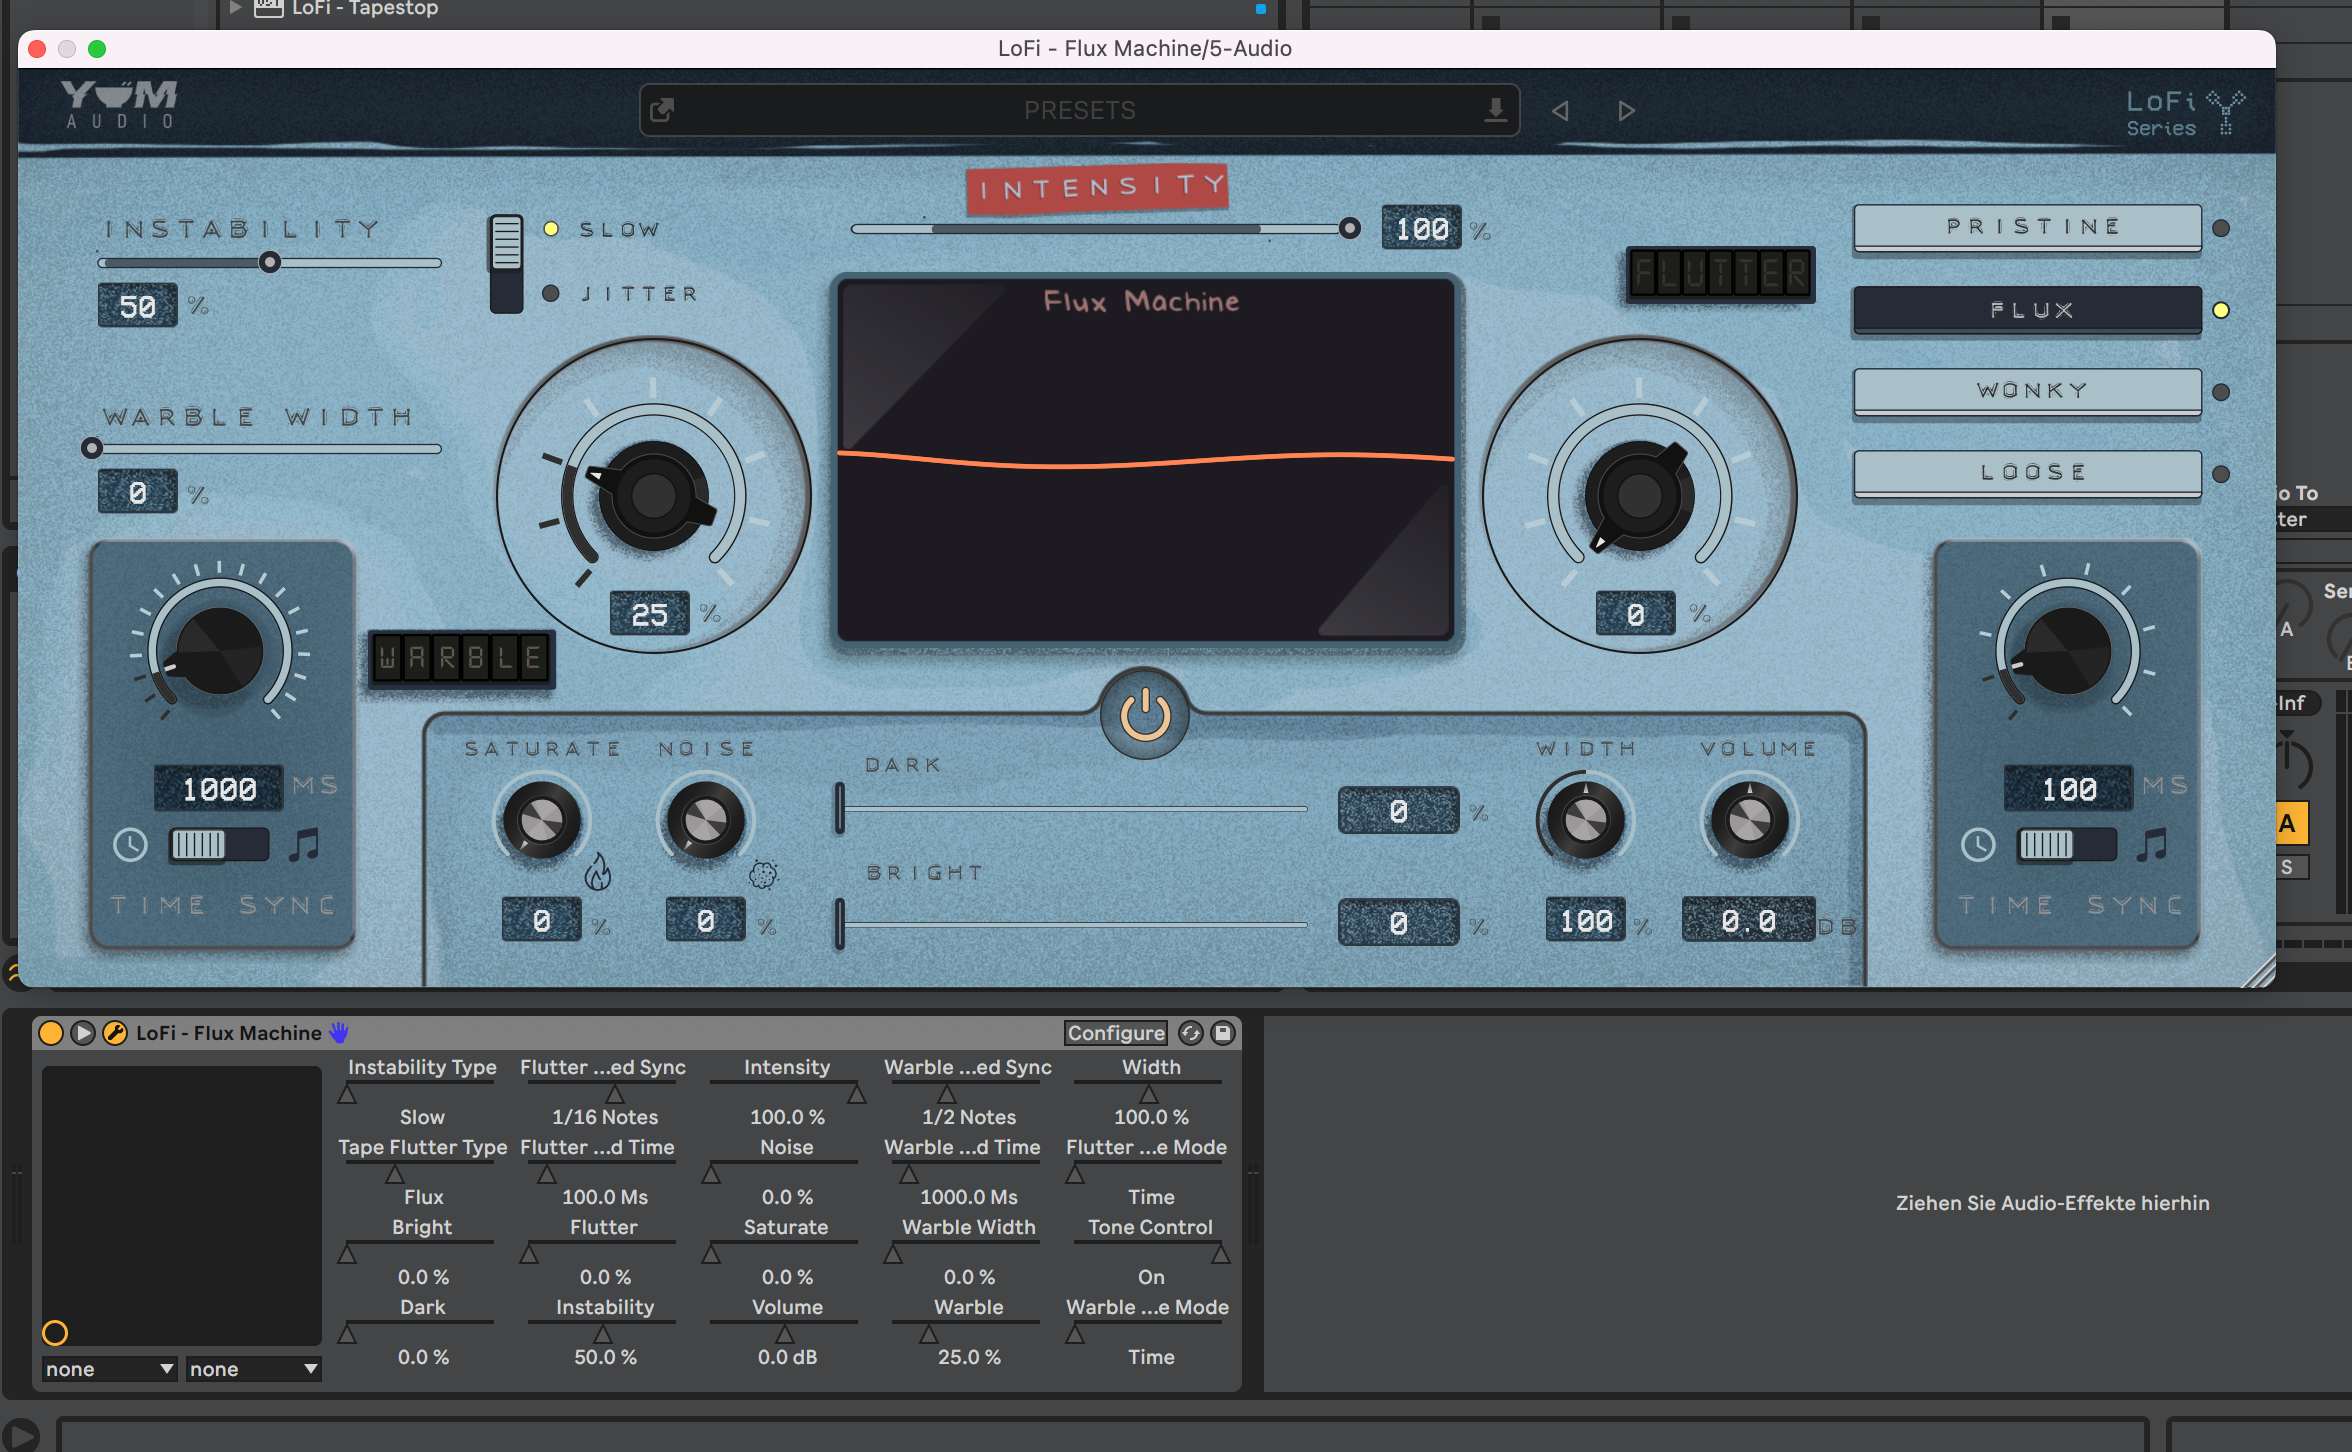Viewport: 2352px width, 1452px height.
Task: Click the Intensity slider handle
Action: (x=1349, y=229)
